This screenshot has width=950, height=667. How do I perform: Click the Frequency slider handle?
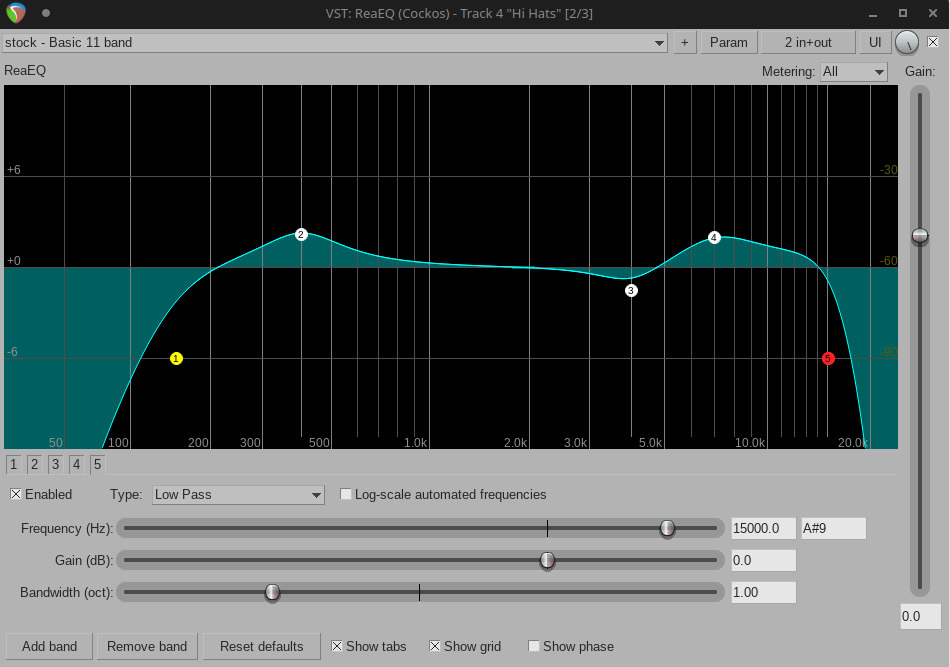(x=667, y=528)
